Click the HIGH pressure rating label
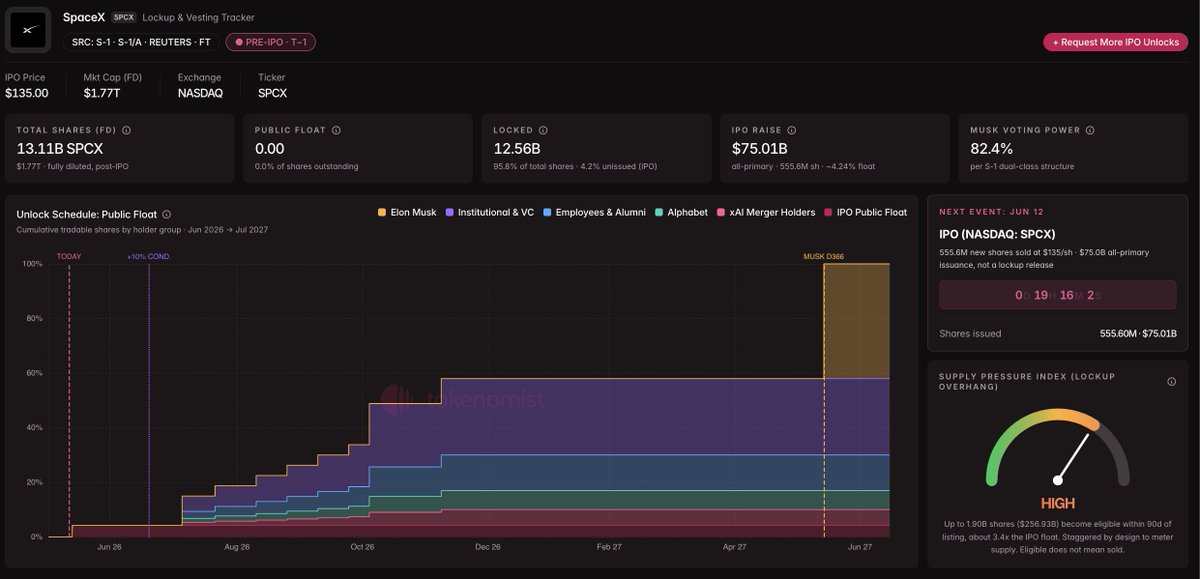 click(1057, 504)
